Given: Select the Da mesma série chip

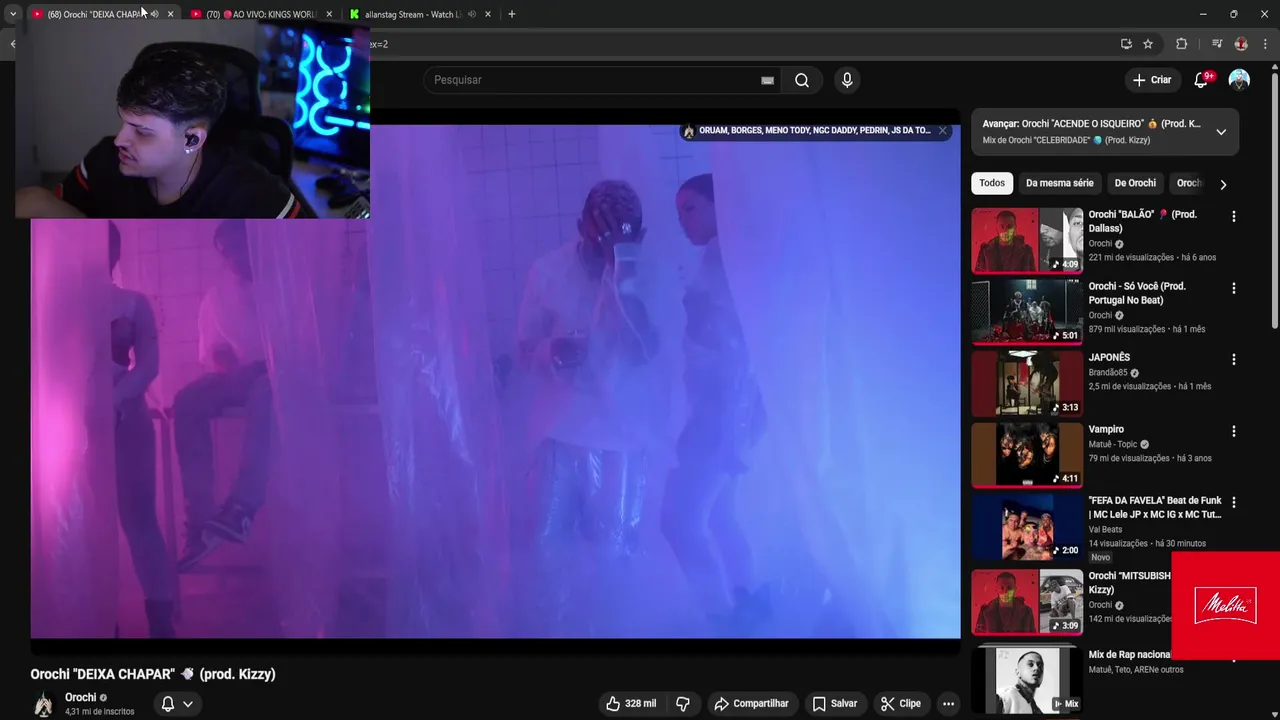Looking at the screenshot, I should [x=1060, y=183].
